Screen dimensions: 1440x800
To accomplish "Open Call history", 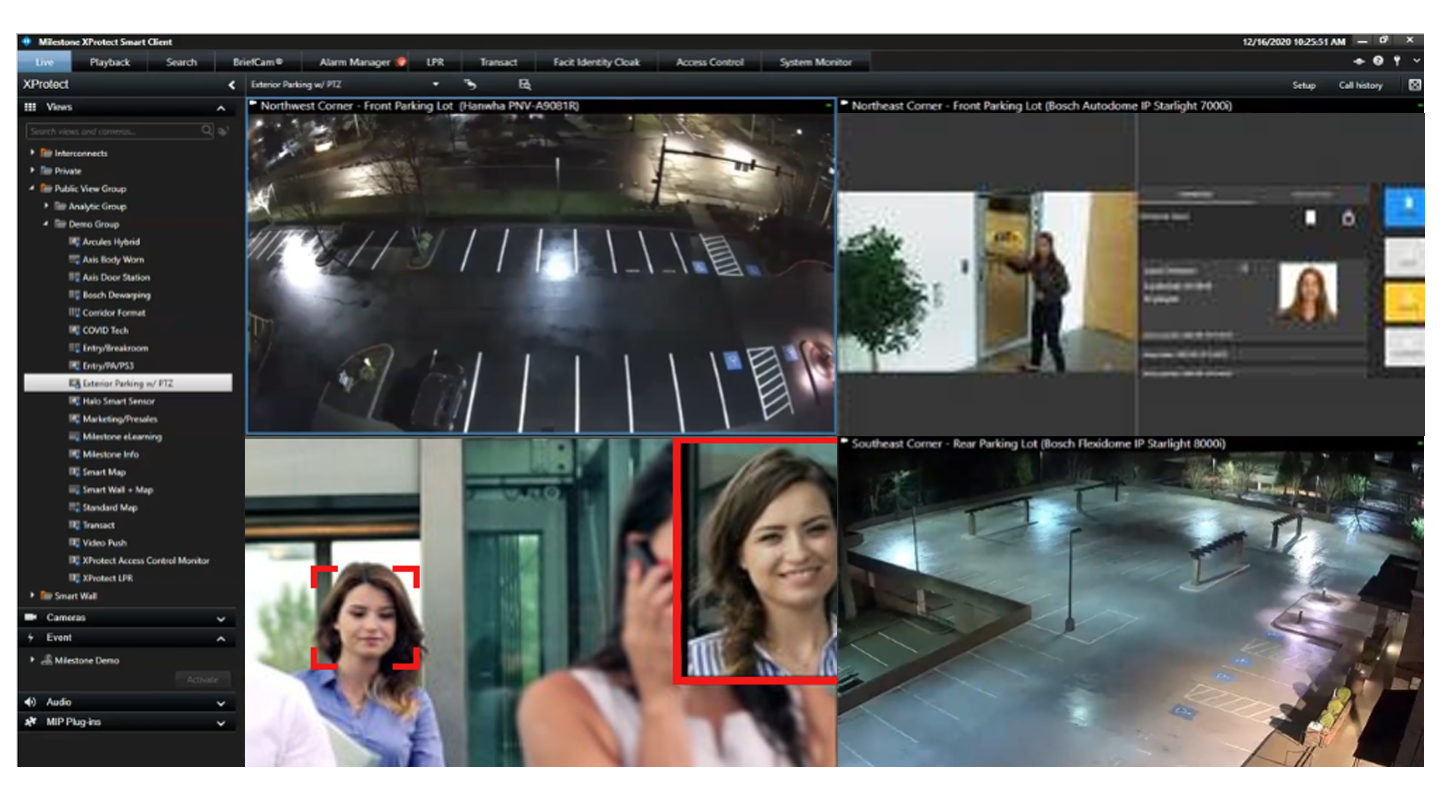I will pyautogui.click(x=1361, y=85).
